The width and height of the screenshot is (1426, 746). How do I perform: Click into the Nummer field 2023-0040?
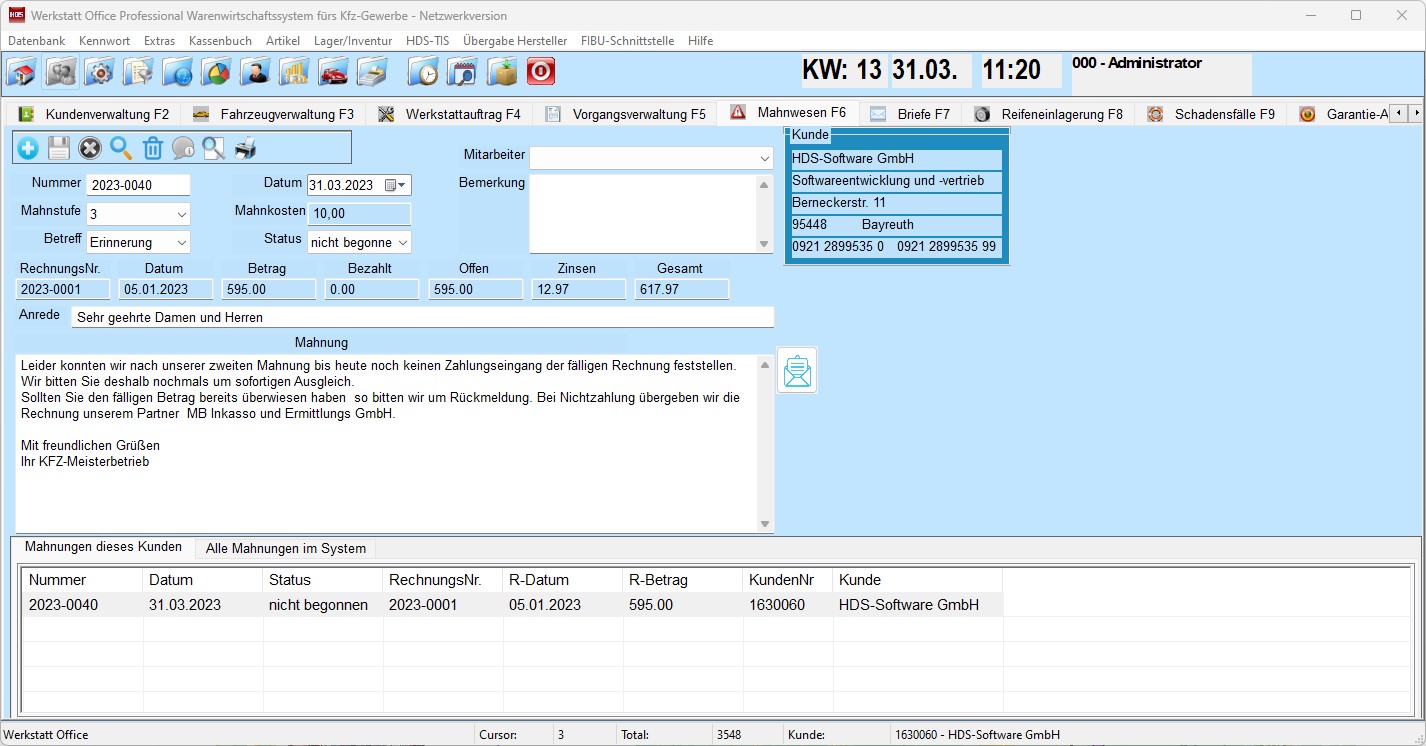(x=139, y=185)
